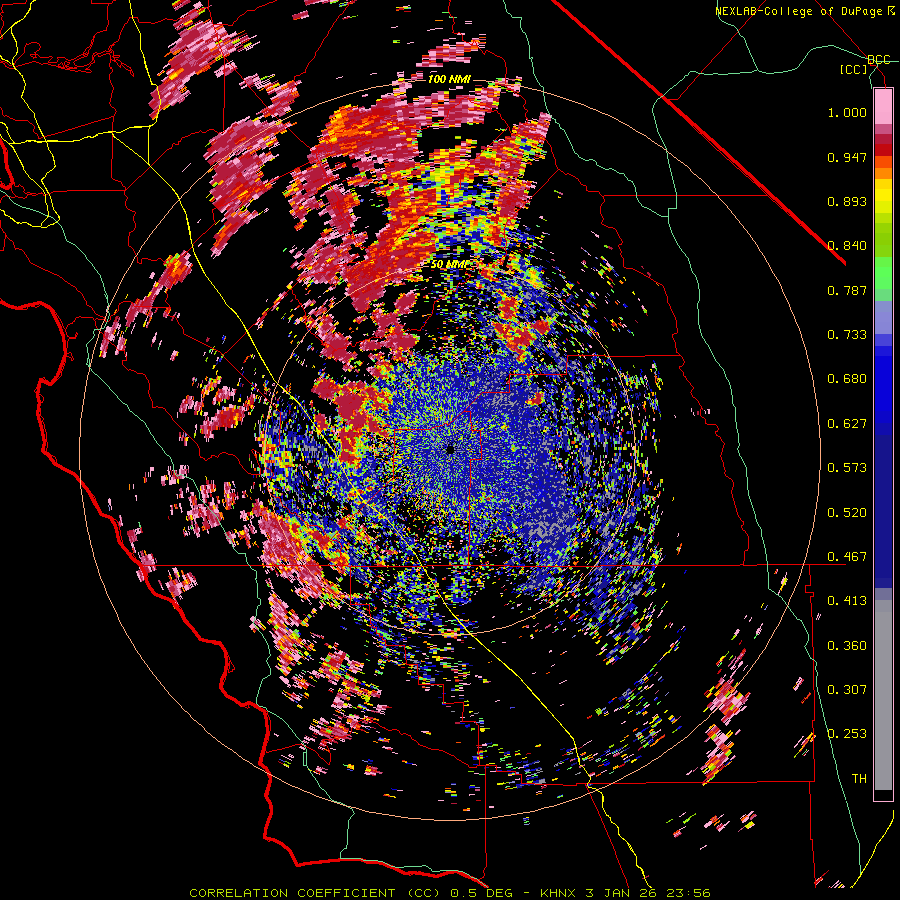The width and height of the screenshot is (900, 900).
Task: Select the 0.307 scale value
Action: tap(847, 689)
